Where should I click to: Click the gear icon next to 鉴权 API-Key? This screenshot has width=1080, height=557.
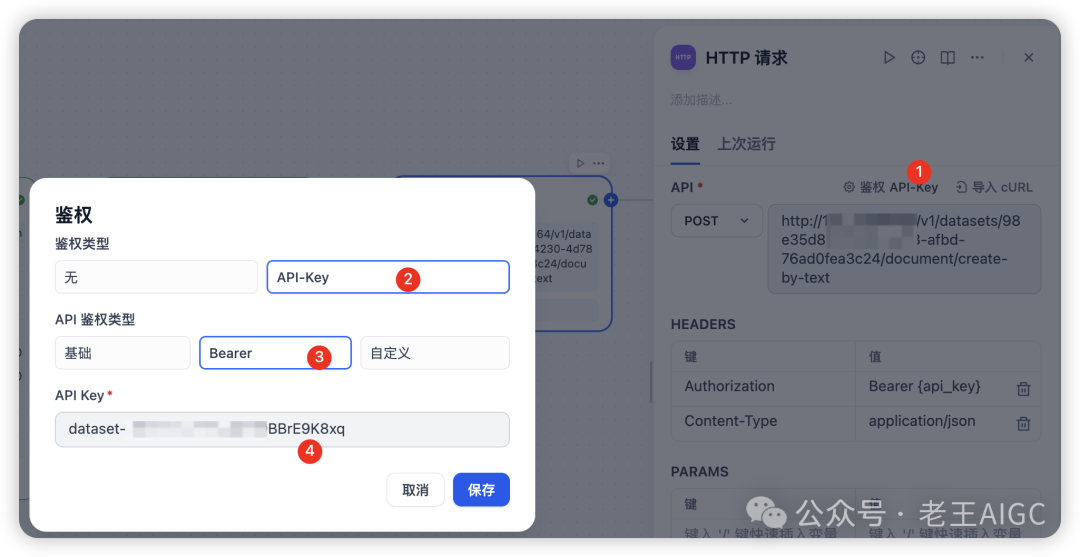849,187
